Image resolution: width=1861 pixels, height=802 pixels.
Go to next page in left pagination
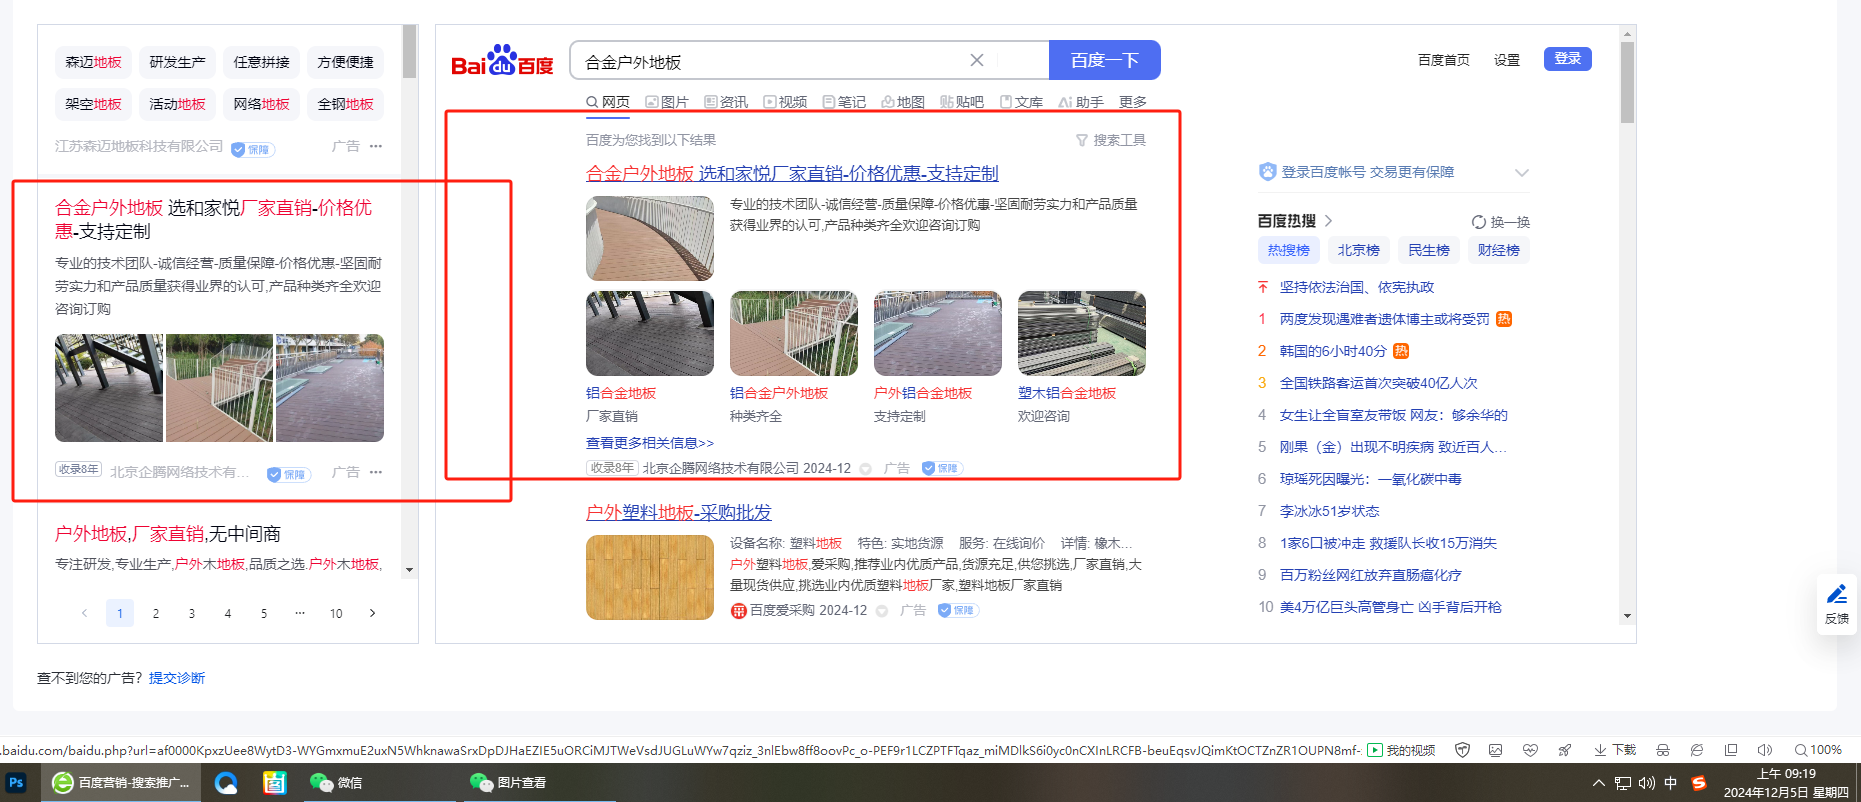point(373,613)
